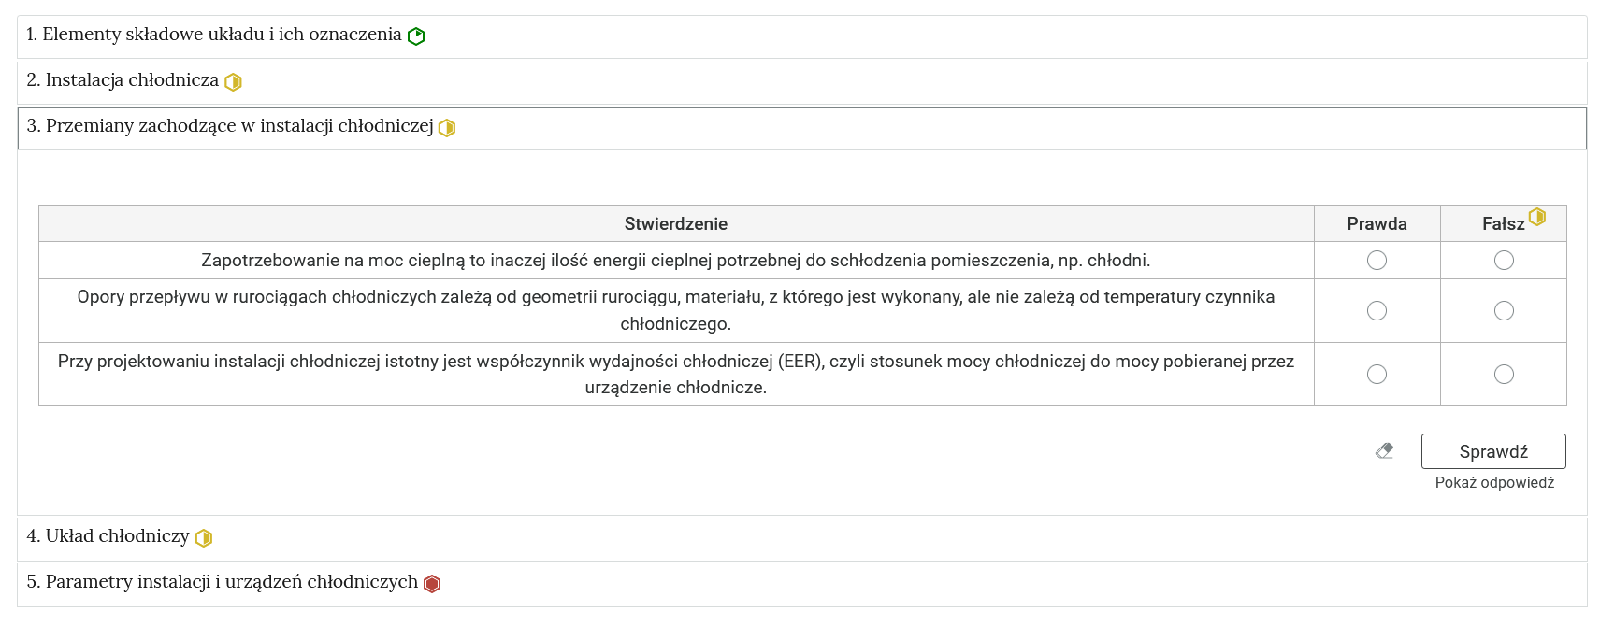Click the Pokaż odpowiedź link
This screenshot has width=1600, height=626.
point(1494,483)
